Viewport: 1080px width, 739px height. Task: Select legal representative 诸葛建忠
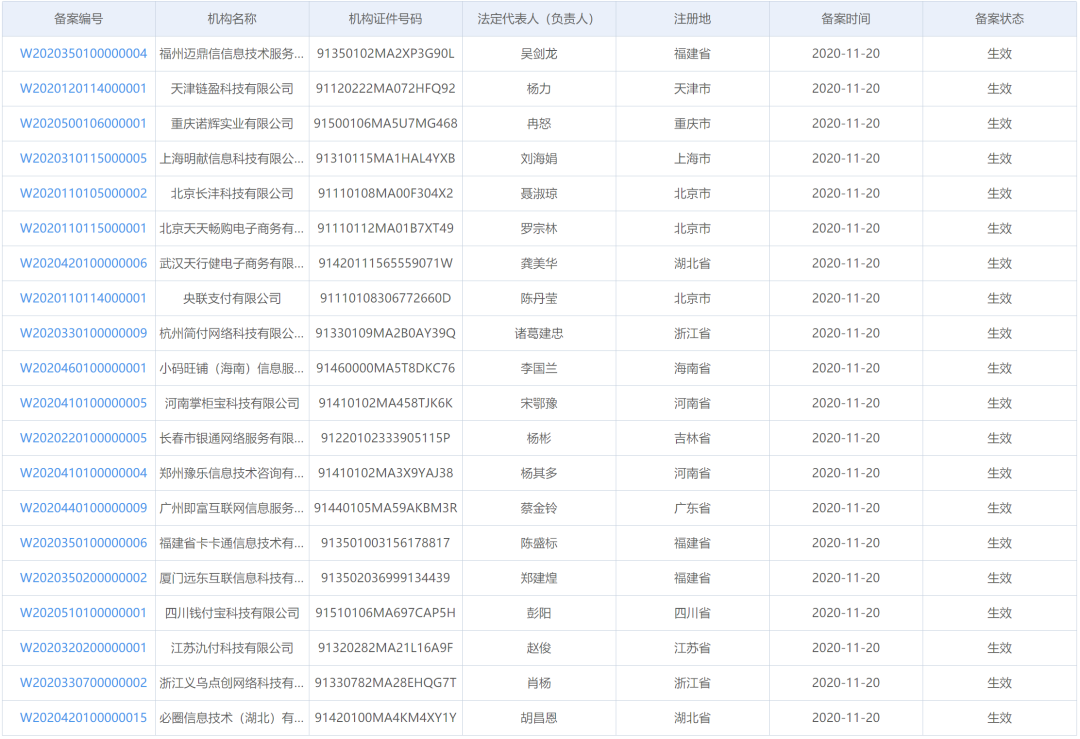[x=539, y=333]
